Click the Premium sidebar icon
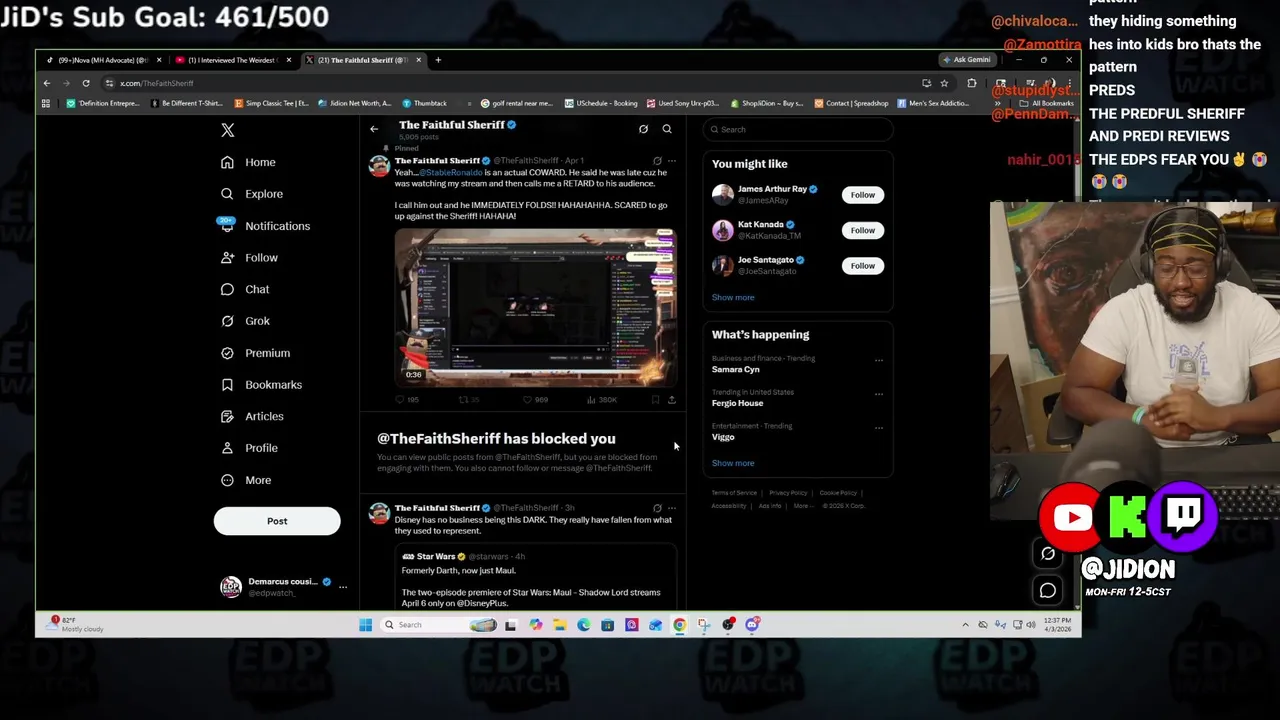Image resolution: width=1280 pixels, height=720 pixels. (227, 353)
